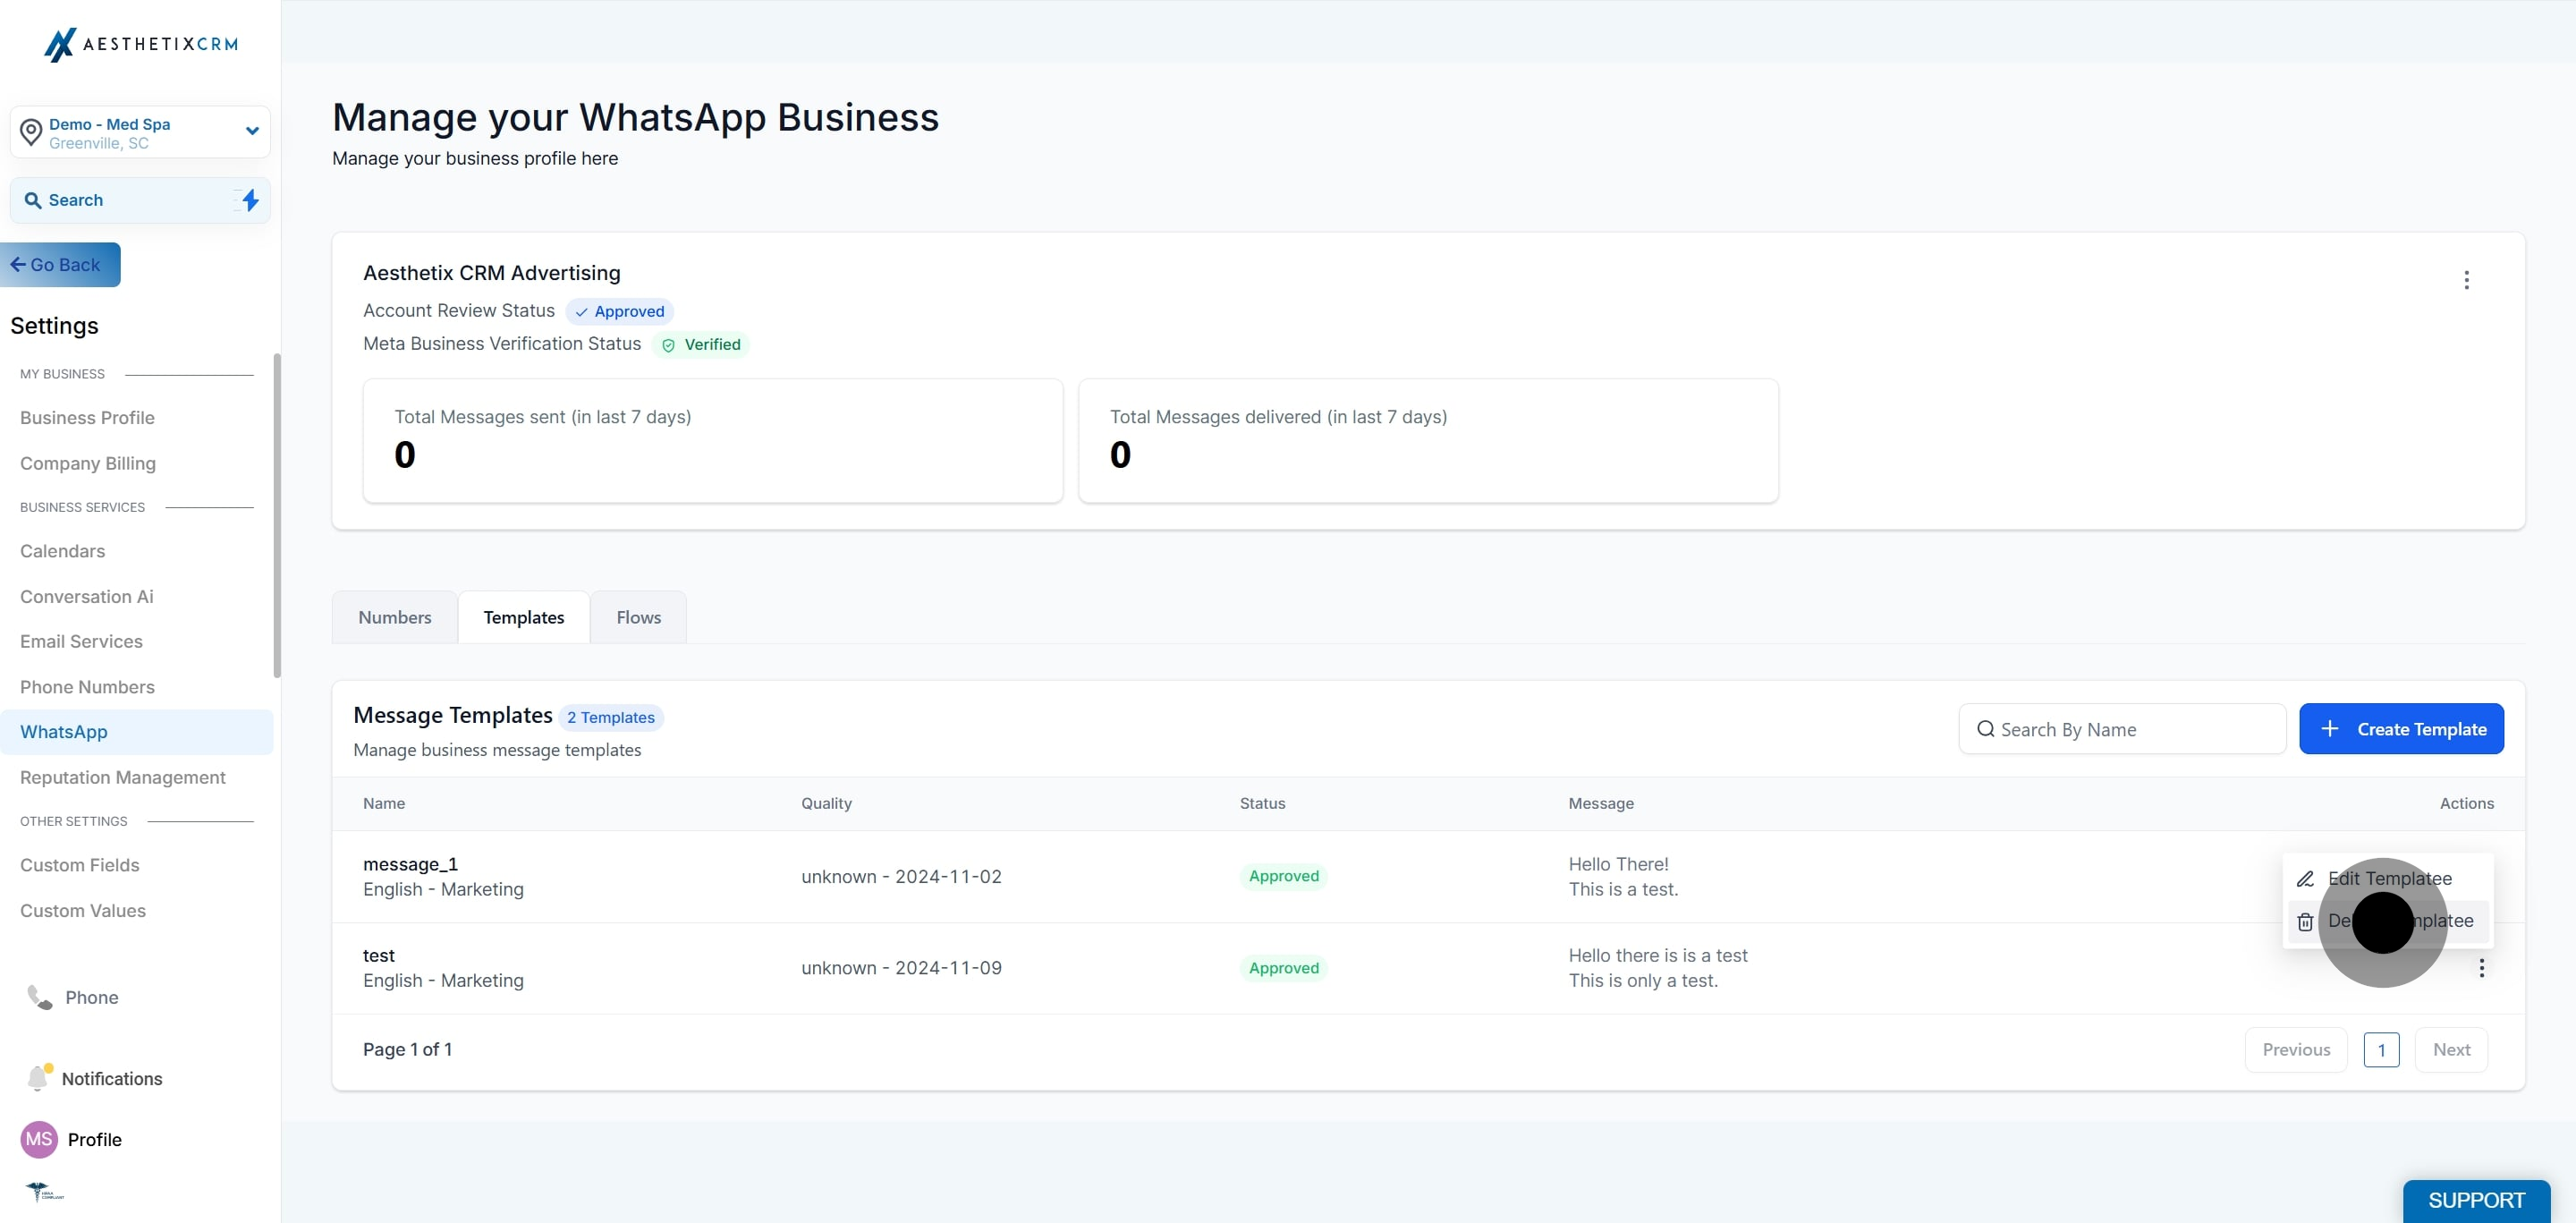
Task: Click the Delete Template trash icon
Action: (x=2305, y=922)
